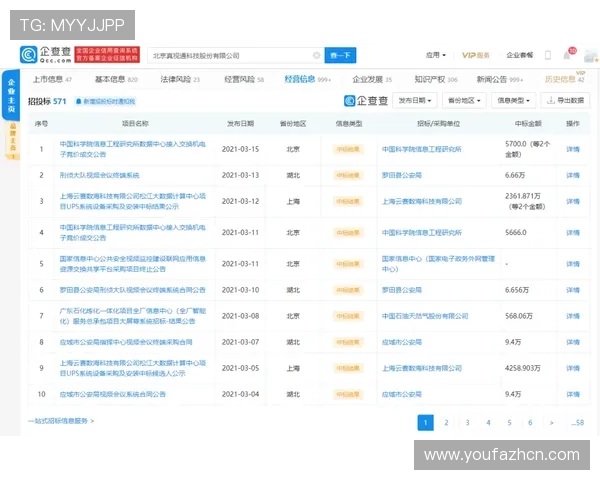Open the user avatar in the header
Viewport: 600px width, 480px height.
tap(591, 56)
